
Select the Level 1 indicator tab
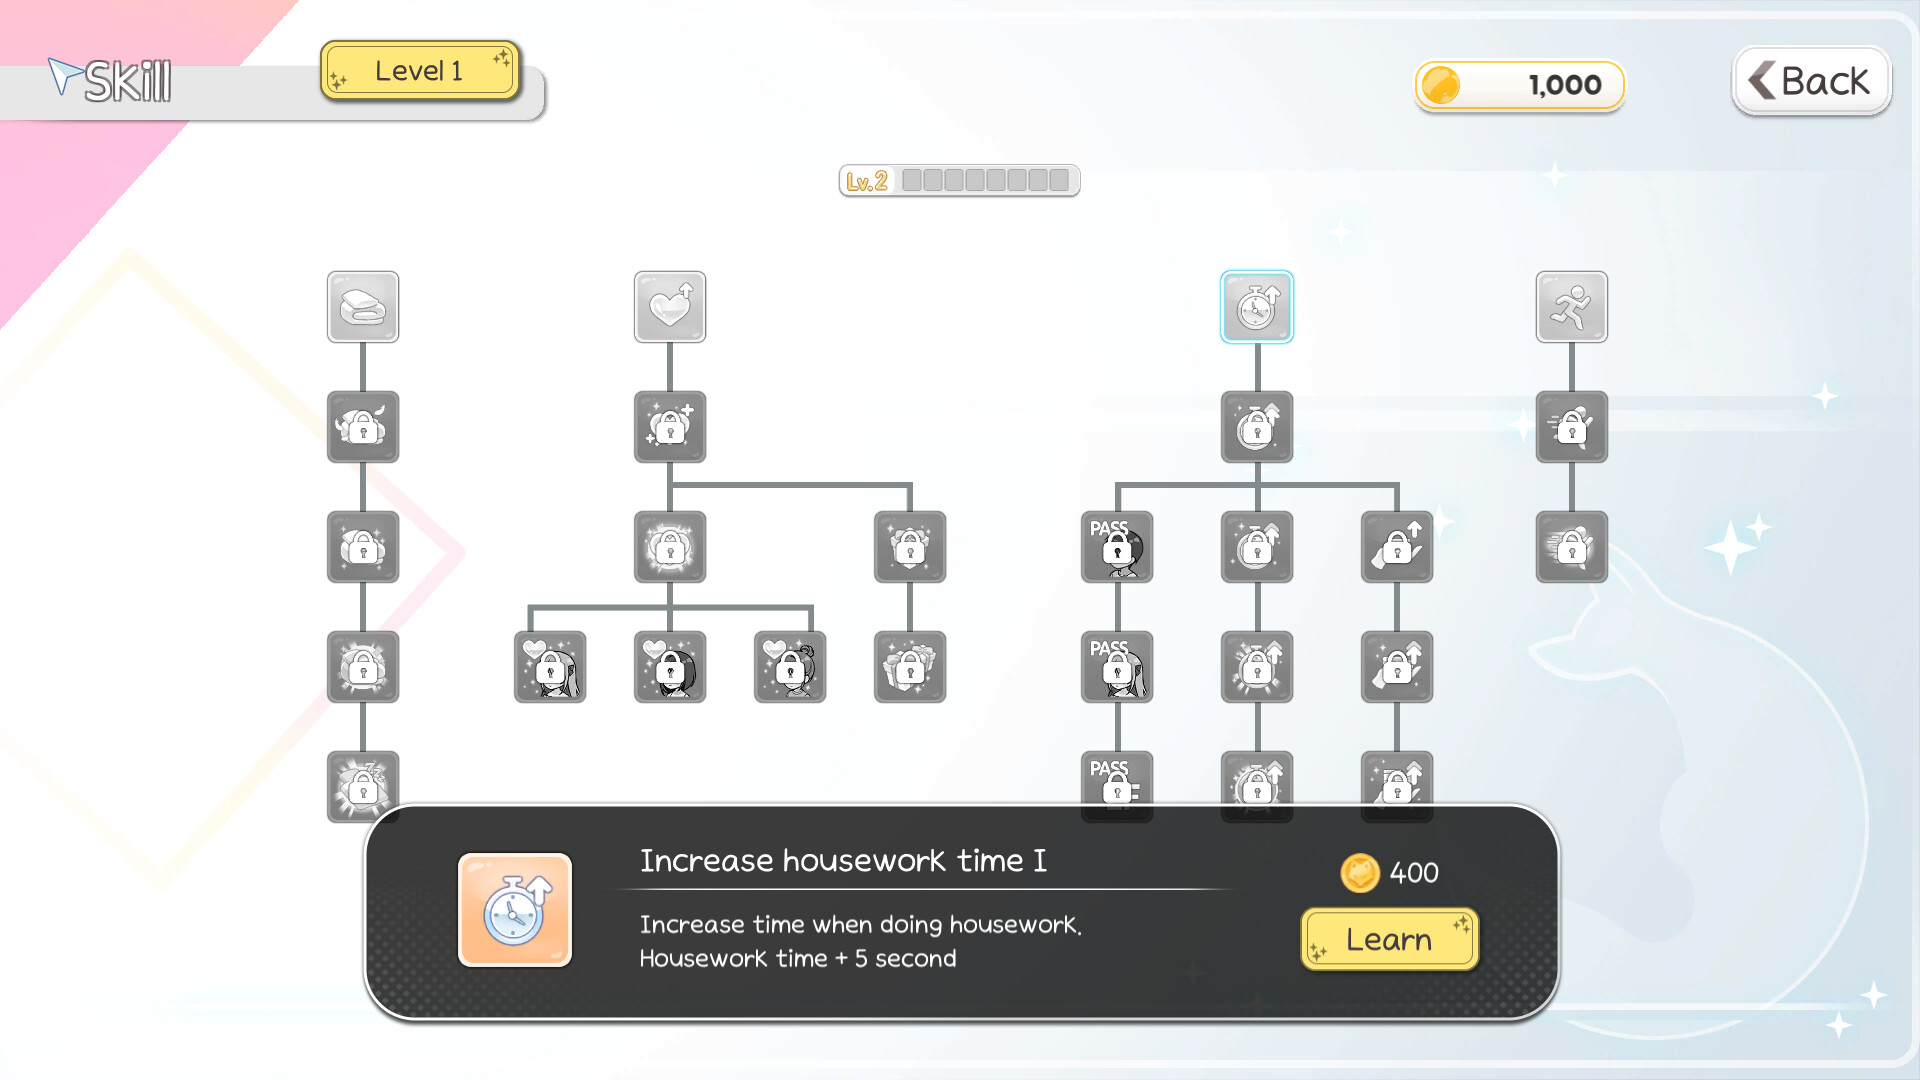click(421, 73)
